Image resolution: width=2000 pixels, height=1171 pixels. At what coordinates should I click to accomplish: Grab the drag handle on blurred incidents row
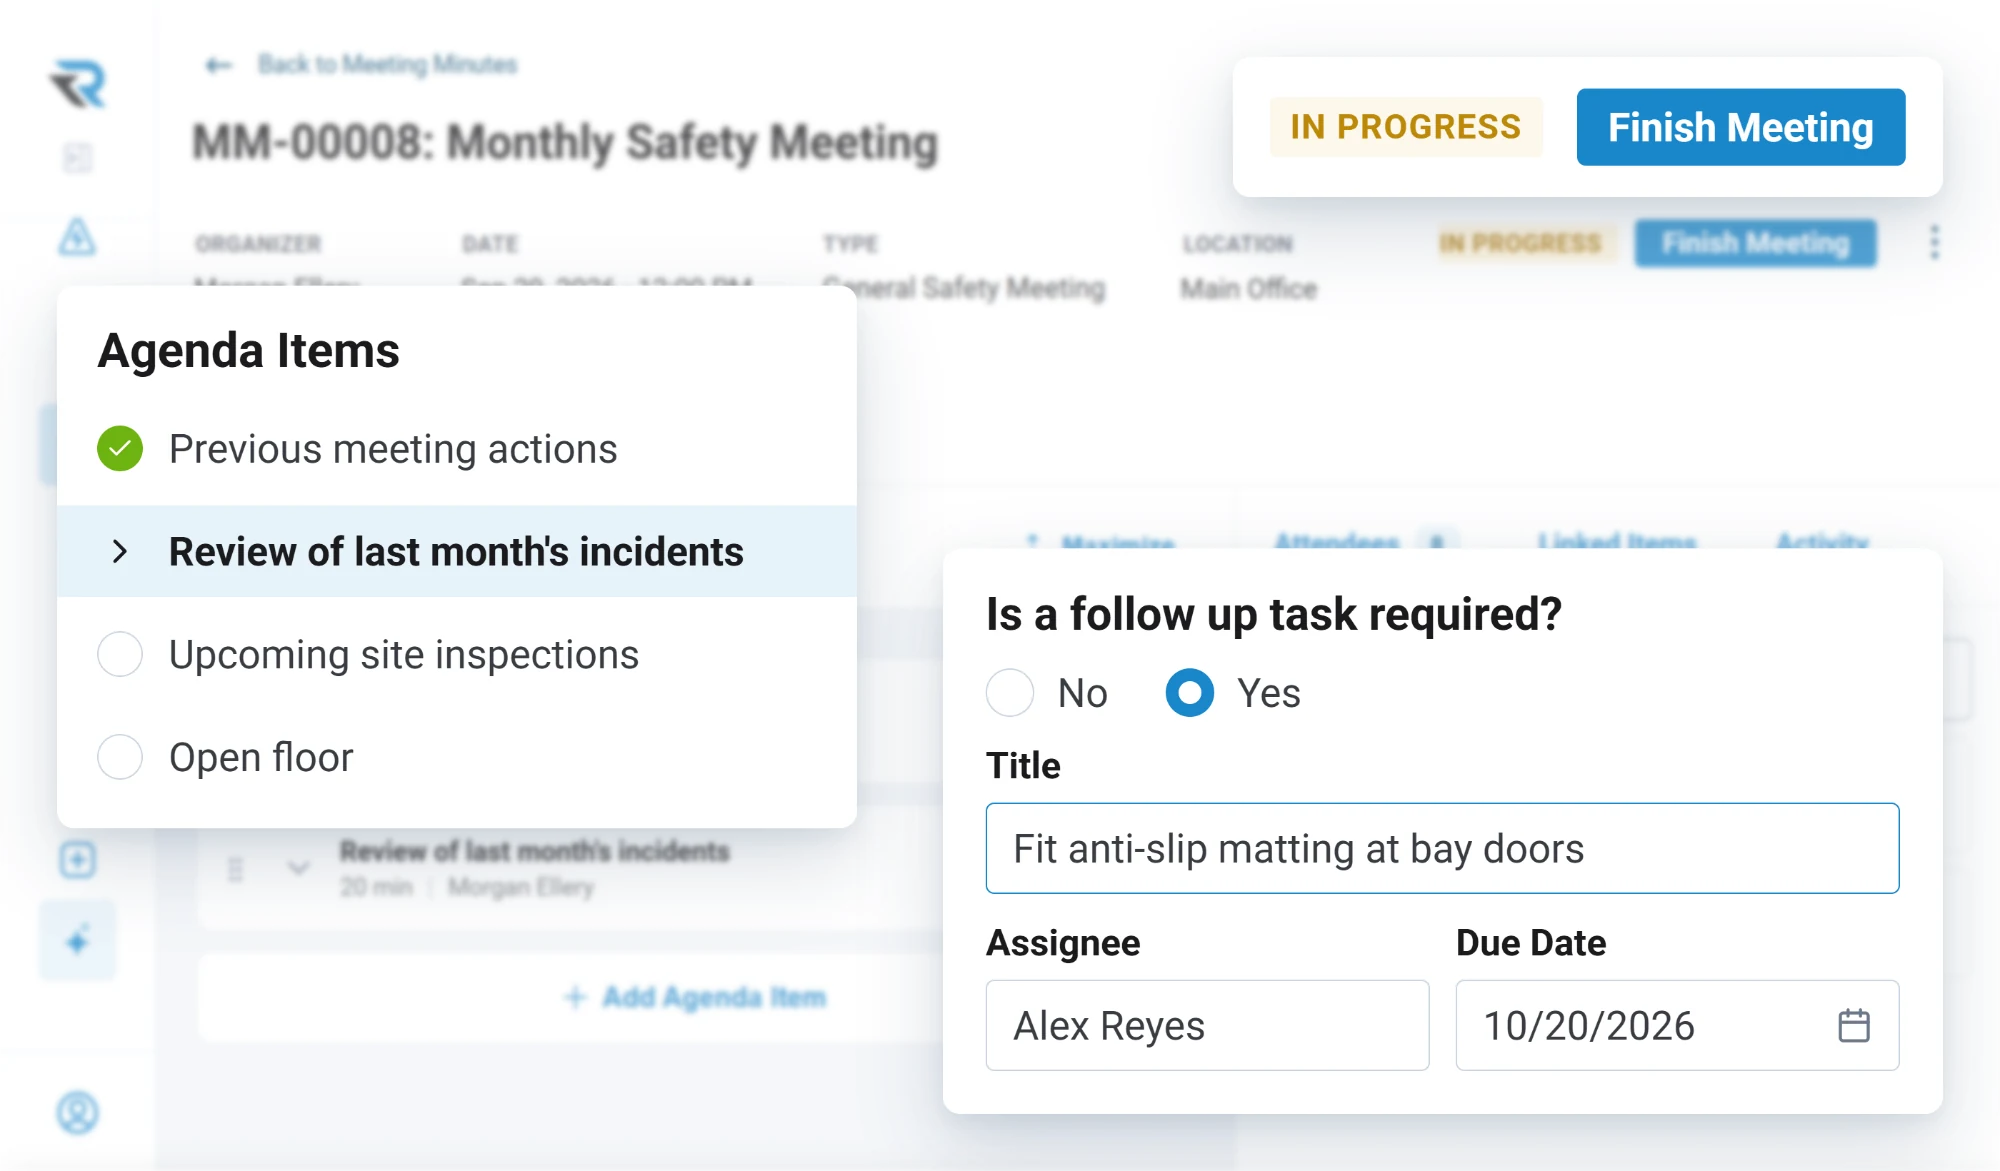pyautogui.click(x=236, y=869)
